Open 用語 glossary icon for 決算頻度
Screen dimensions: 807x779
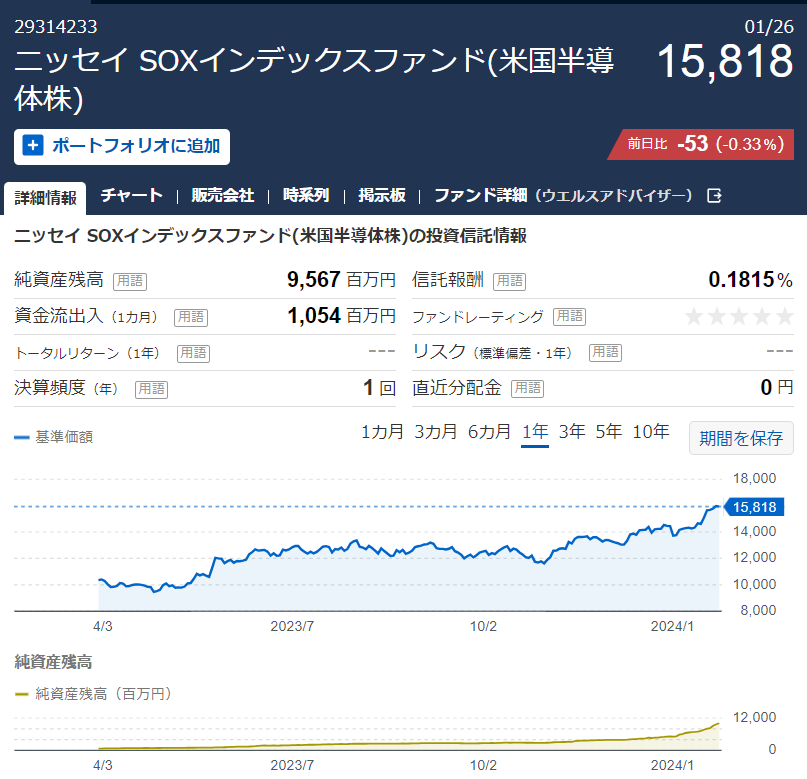152,389
